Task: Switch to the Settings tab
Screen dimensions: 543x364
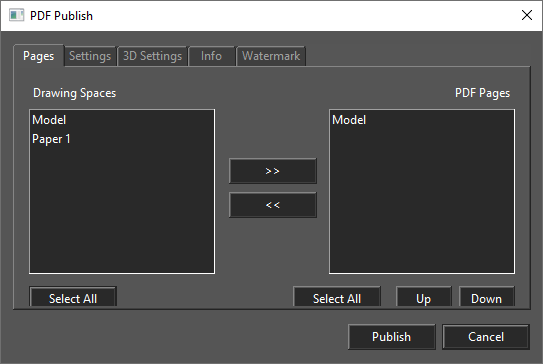Action: pyautogui.click(x=90, y=56)
